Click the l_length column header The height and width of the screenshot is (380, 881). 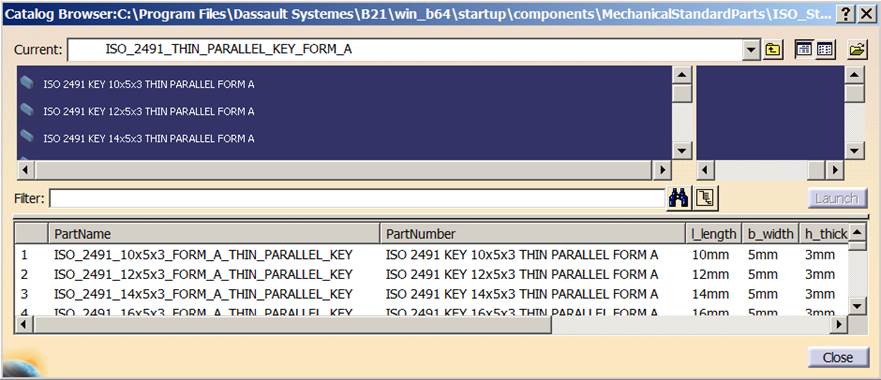coord(714,234)
